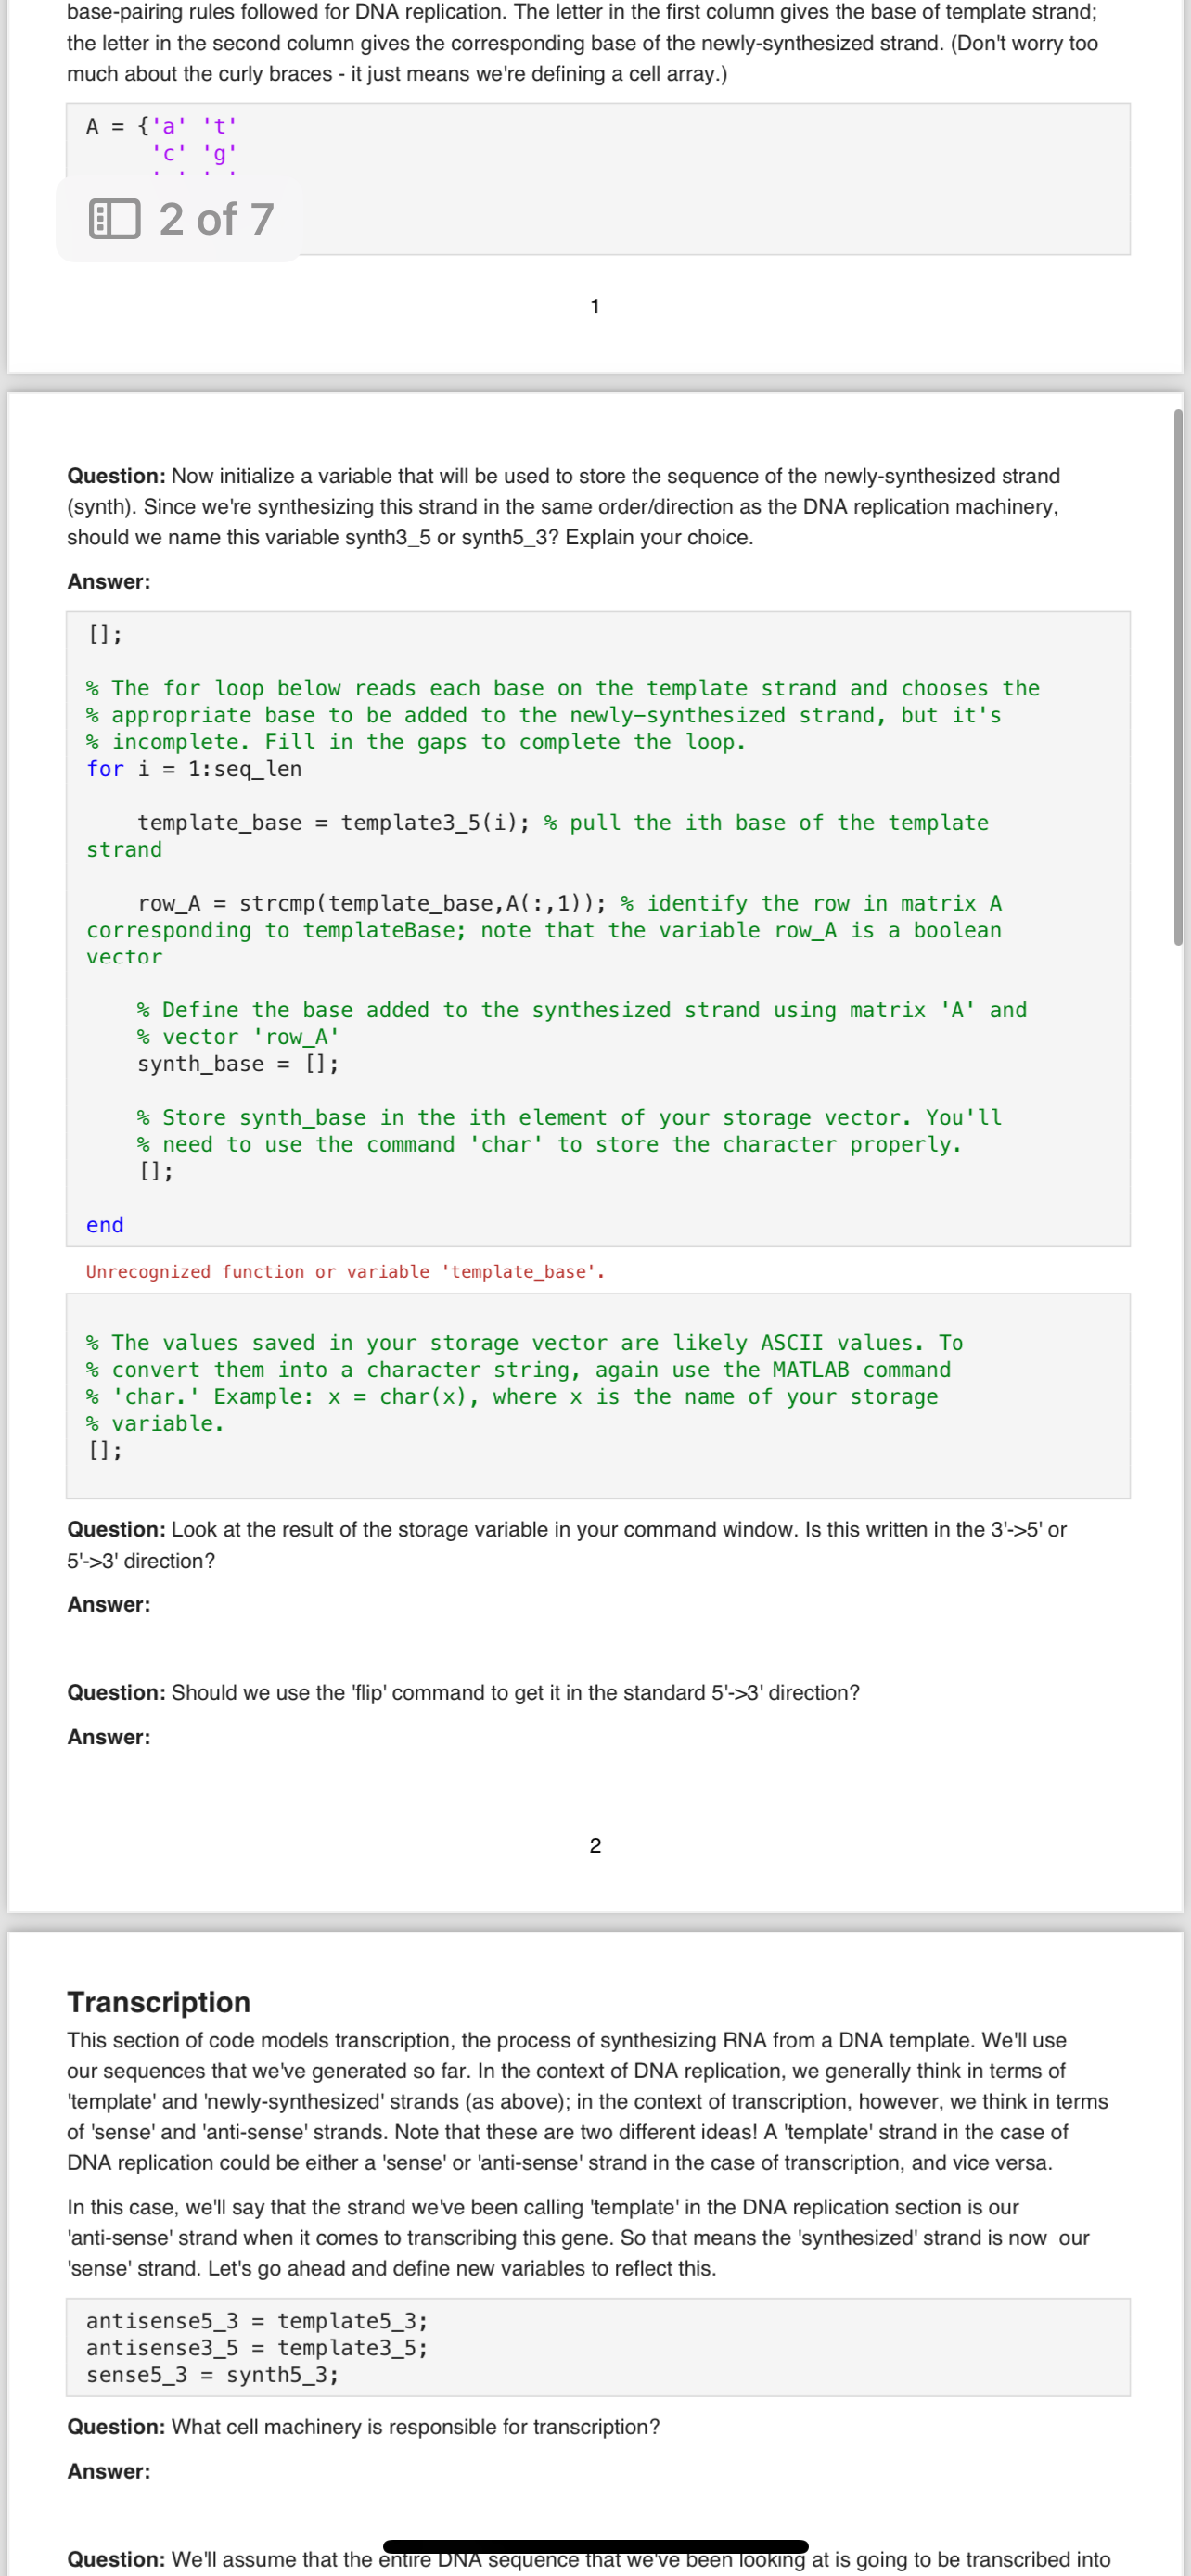Click the "A = {'a' 't'" code line

point(162,126)
